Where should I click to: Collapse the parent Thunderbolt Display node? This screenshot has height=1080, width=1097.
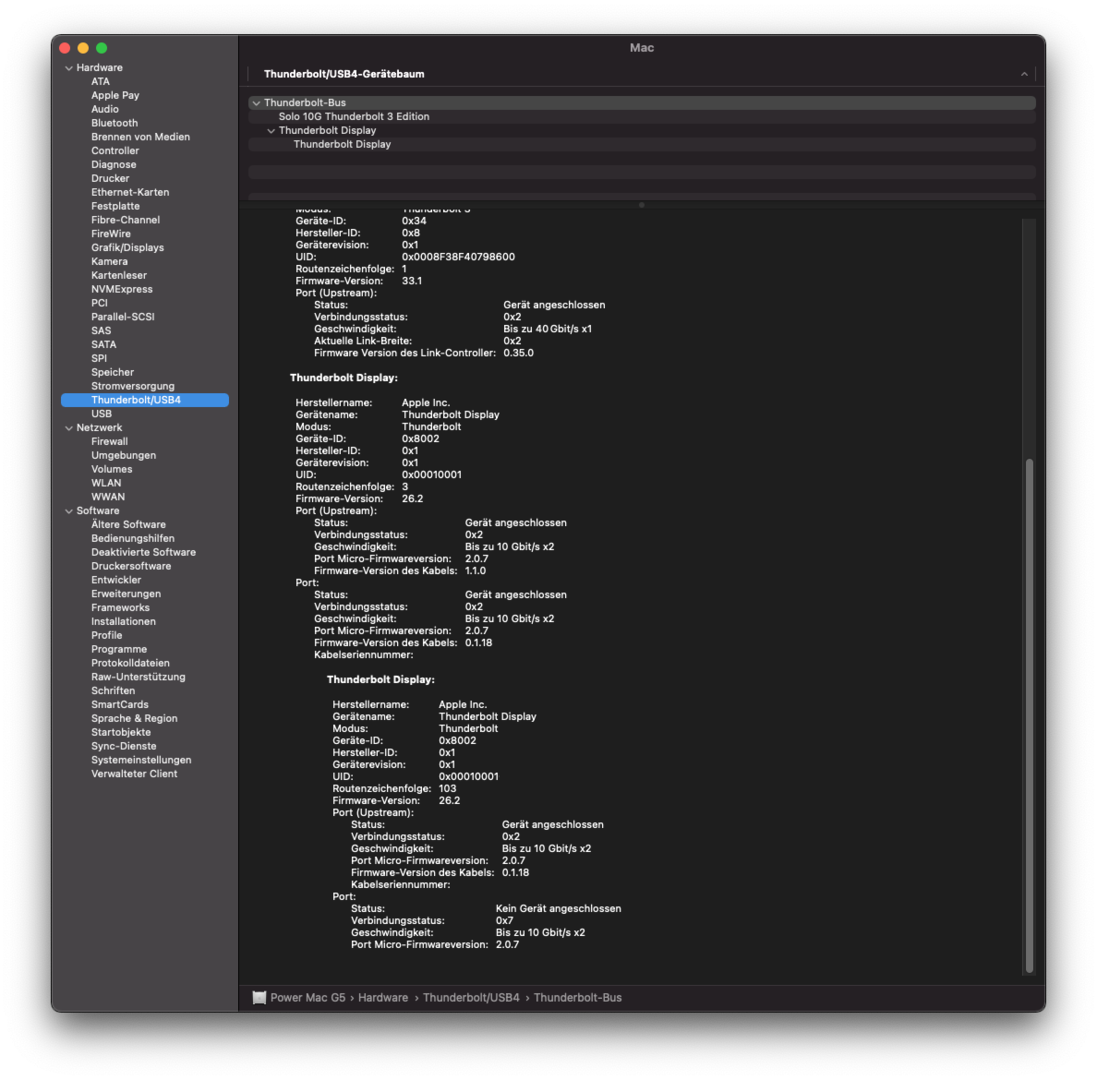pos(271,131)
